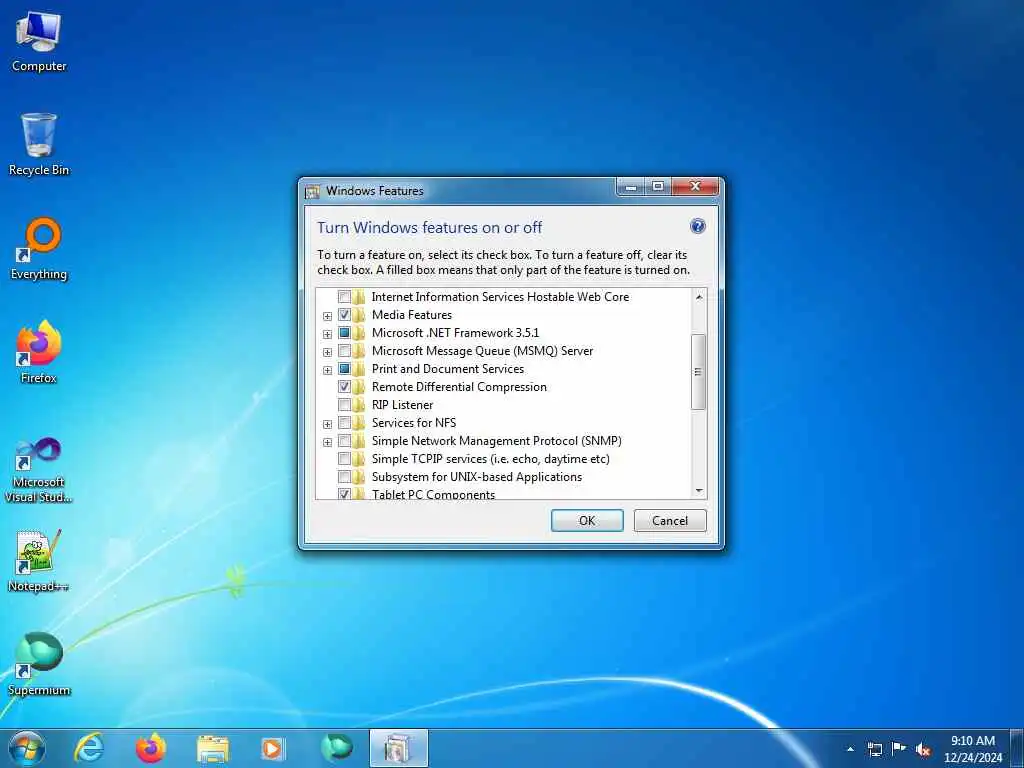The image size is (1024, 768).
Task: Click the folder icon beside Services for NFS
Action: coord(359,423)
